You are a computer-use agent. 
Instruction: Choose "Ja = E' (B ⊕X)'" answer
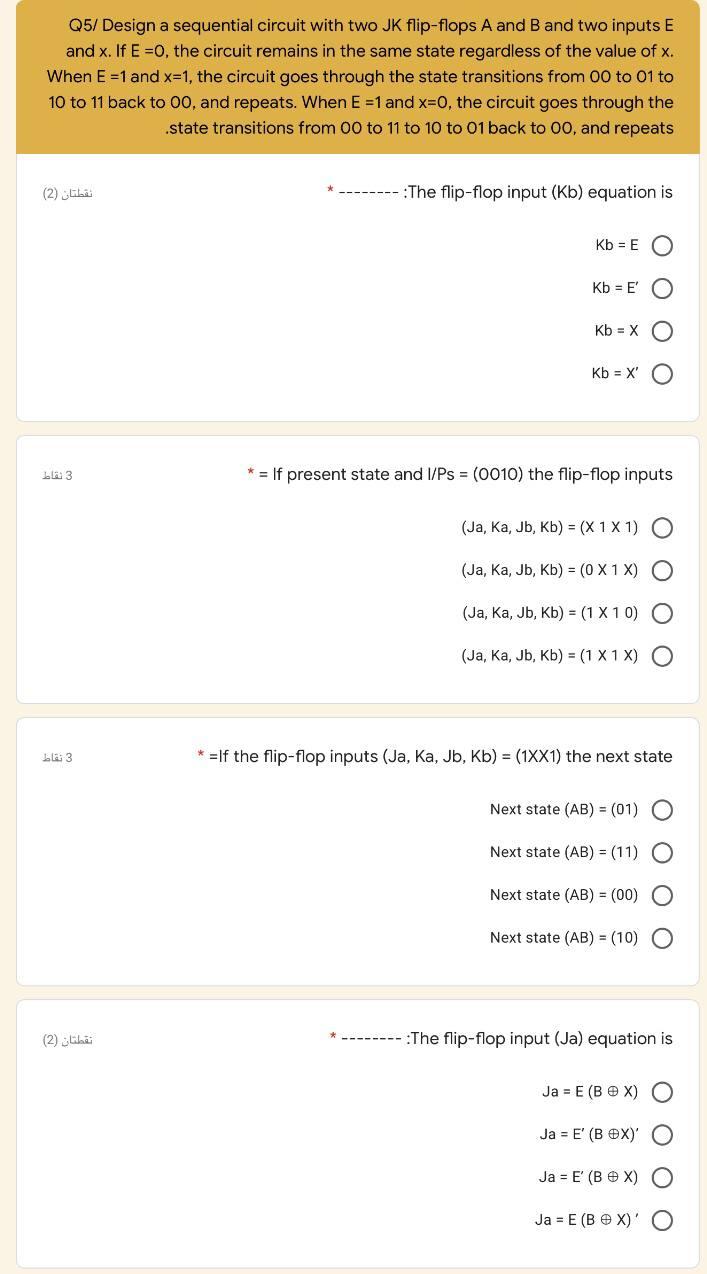(662, 1134)
